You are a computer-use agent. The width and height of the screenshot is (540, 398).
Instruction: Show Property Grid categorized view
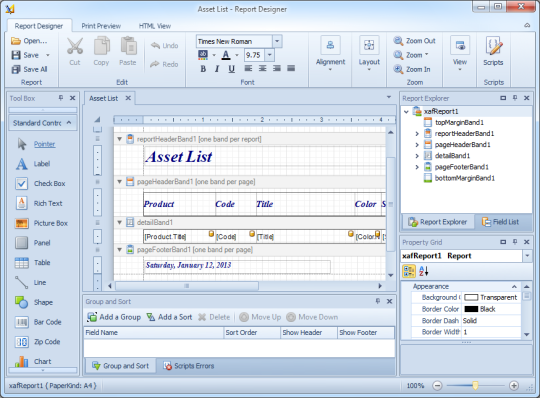tap(409, 271)
